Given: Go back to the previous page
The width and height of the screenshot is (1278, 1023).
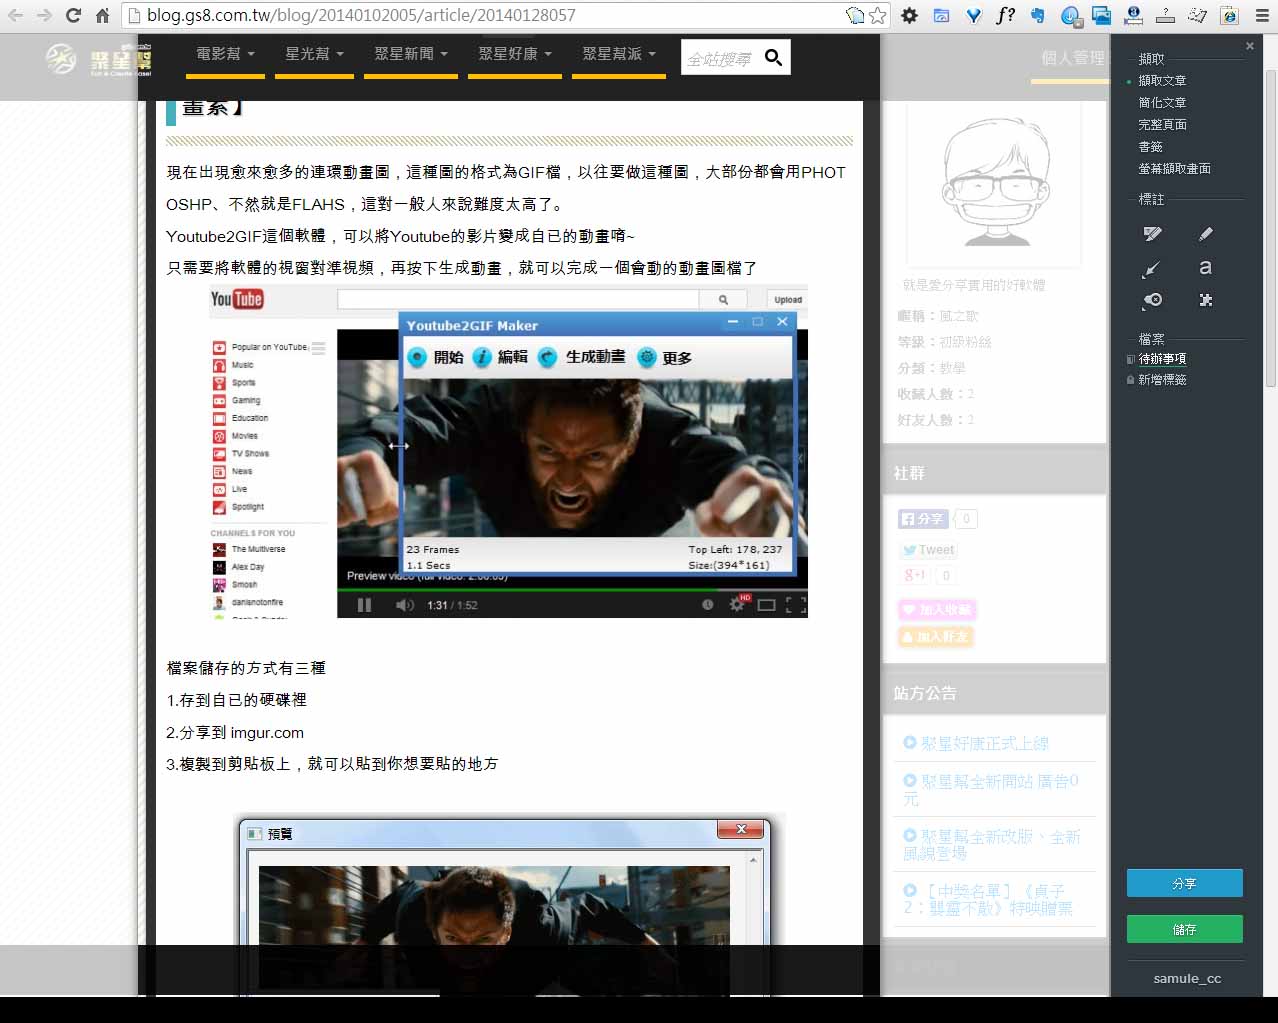Looking at the screenshot, I should point(15,15).
